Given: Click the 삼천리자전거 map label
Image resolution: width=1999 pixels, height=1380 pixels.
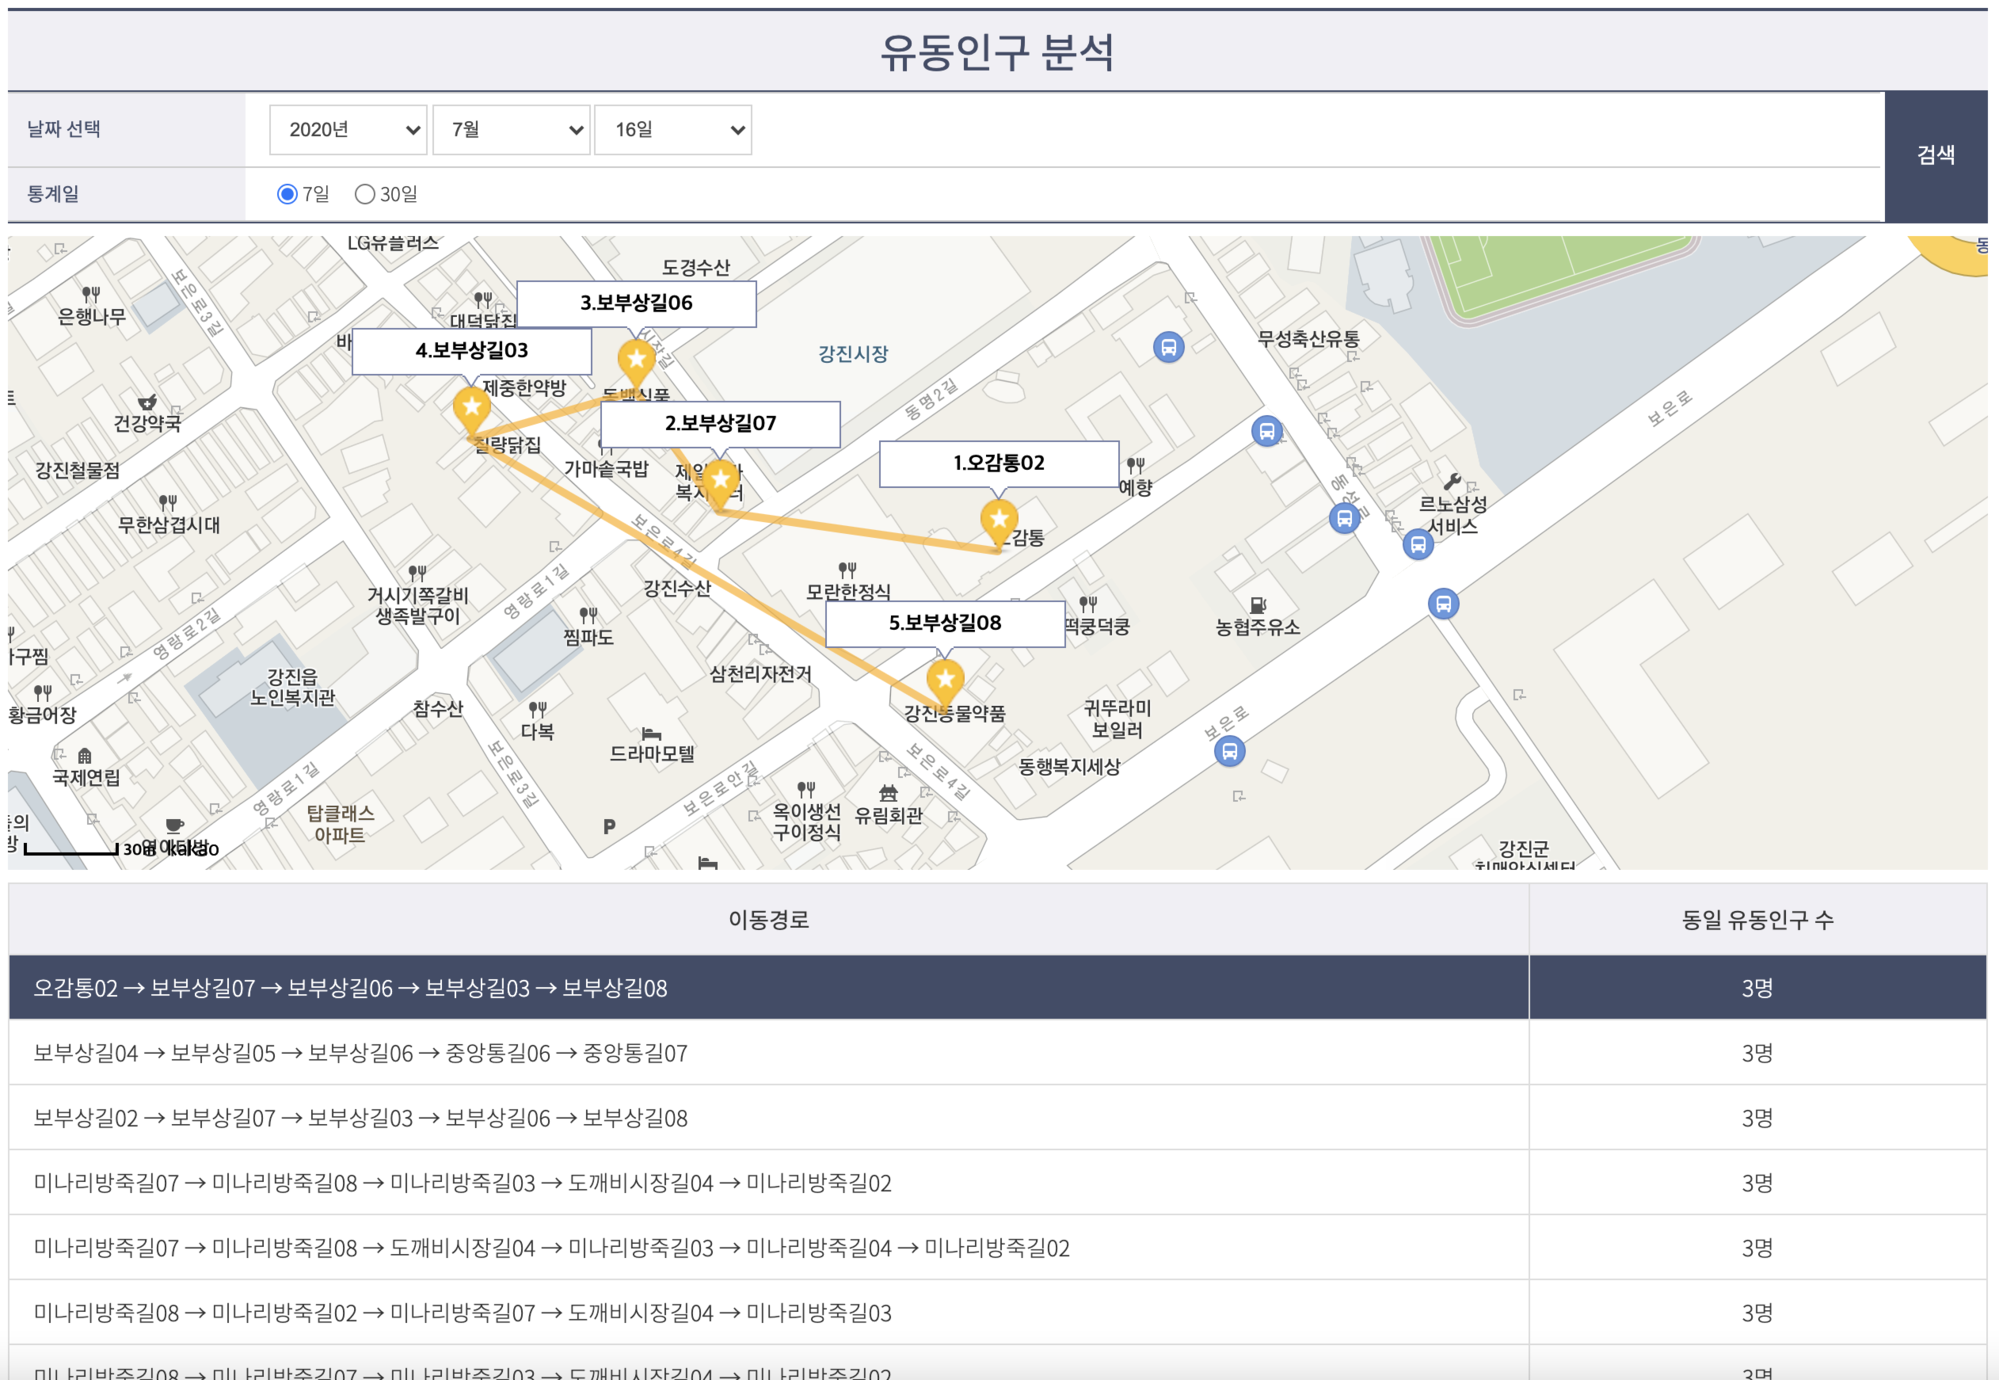Looking at the screenshot, I should [760, 674].
